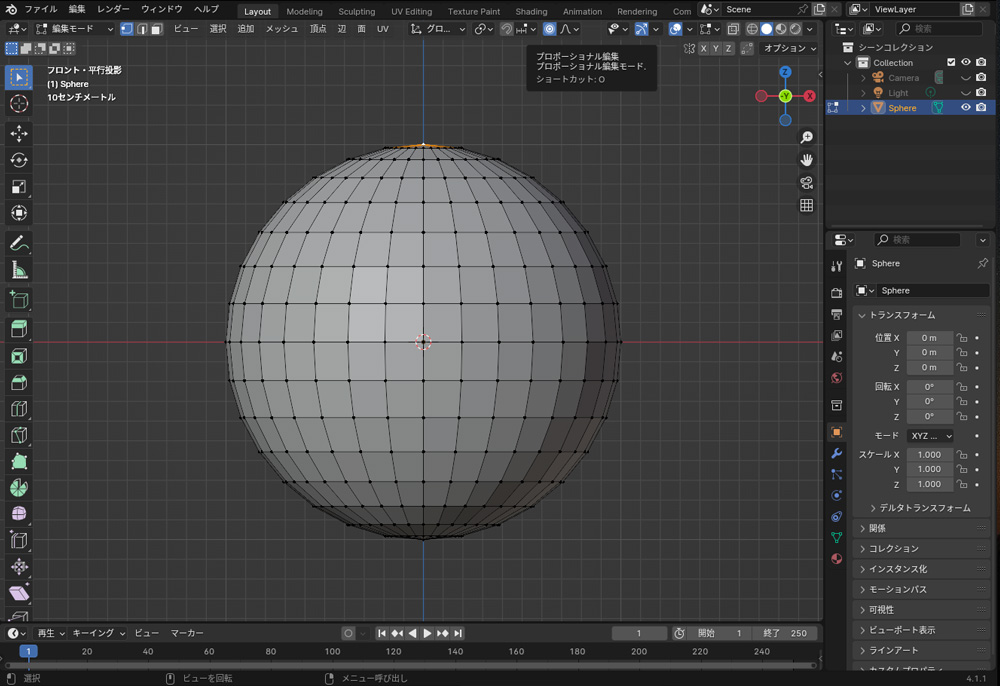
Task: Toggle the camera view icon
Action: 806,182
